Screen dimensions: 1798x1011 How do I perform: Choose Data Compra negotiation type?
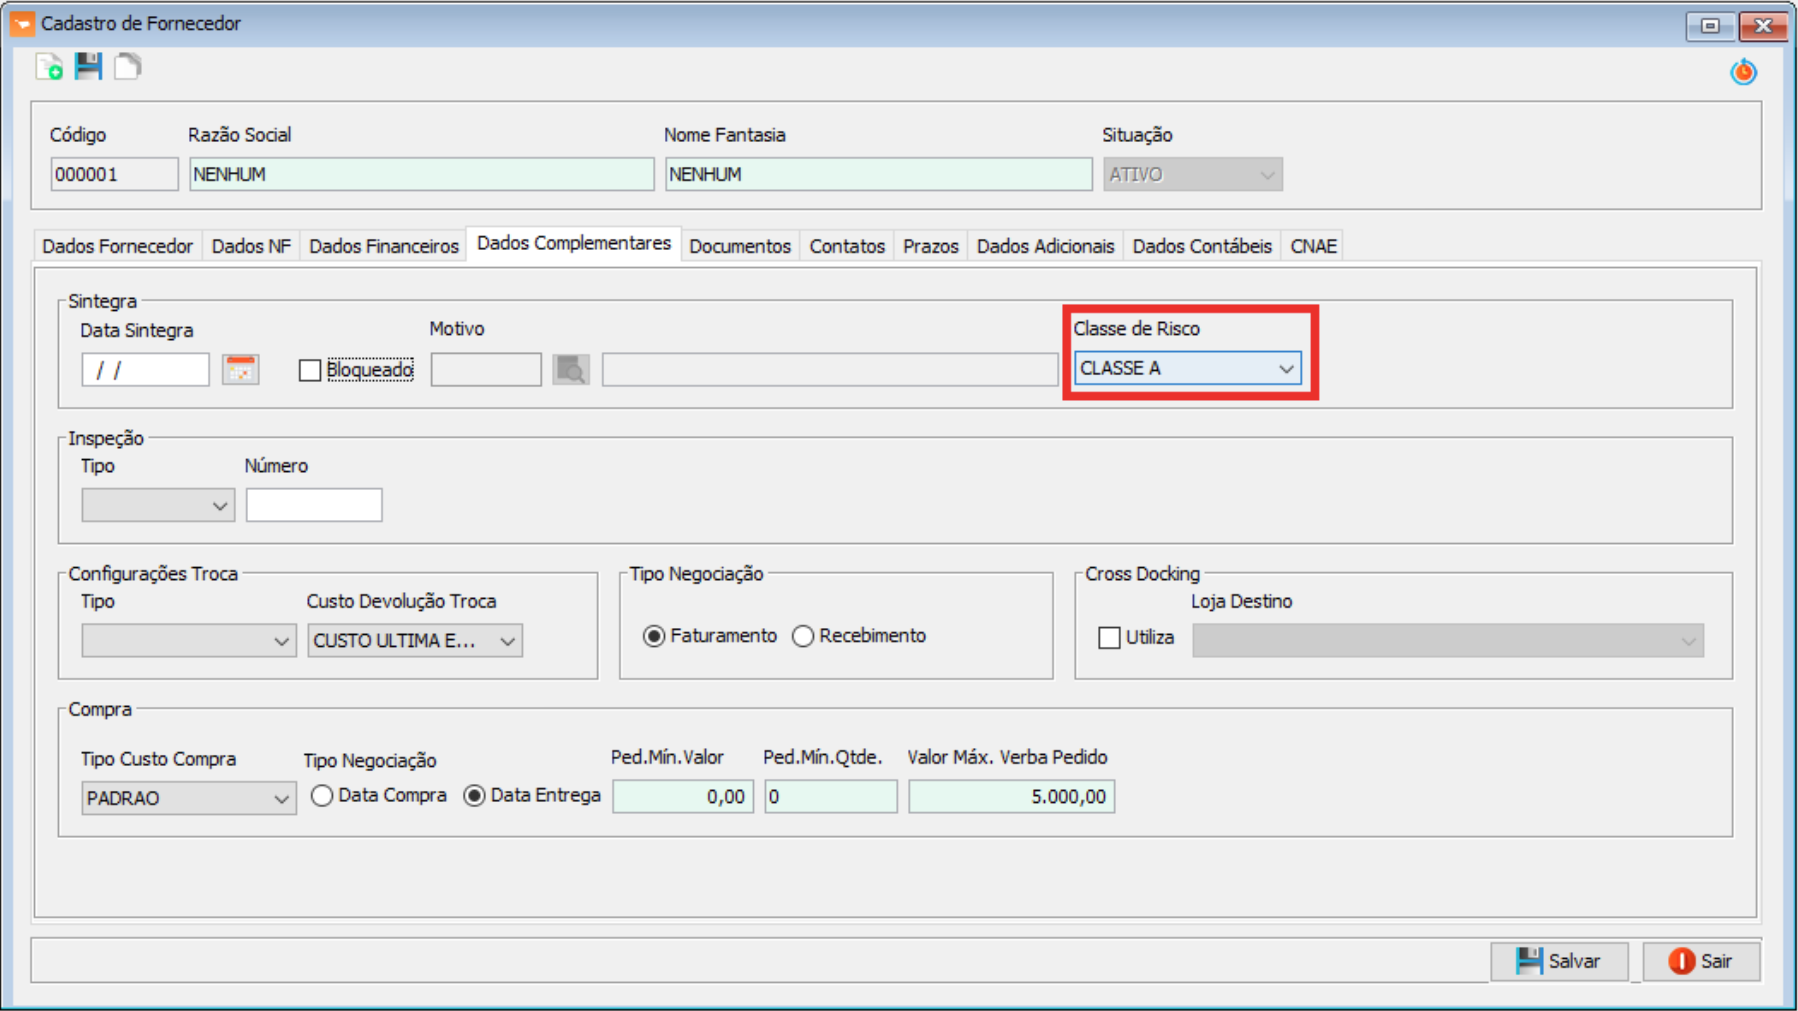tap(322, 796)
